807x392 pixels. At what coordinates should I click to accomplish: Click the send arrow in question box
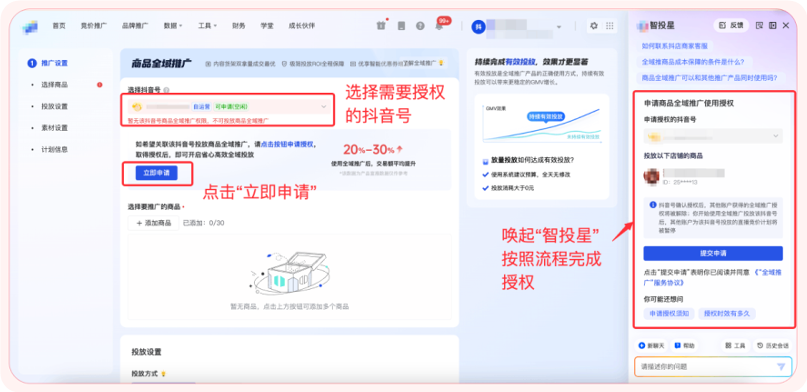[781, 366]
